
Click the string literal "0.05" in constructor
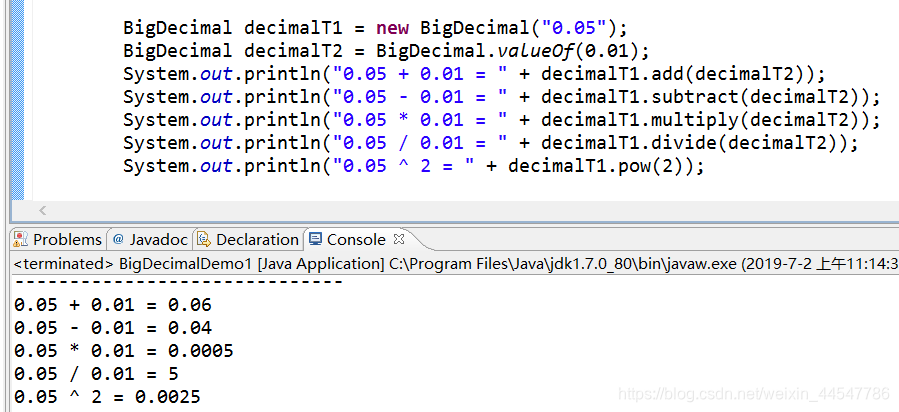click(x=575, y=28)
